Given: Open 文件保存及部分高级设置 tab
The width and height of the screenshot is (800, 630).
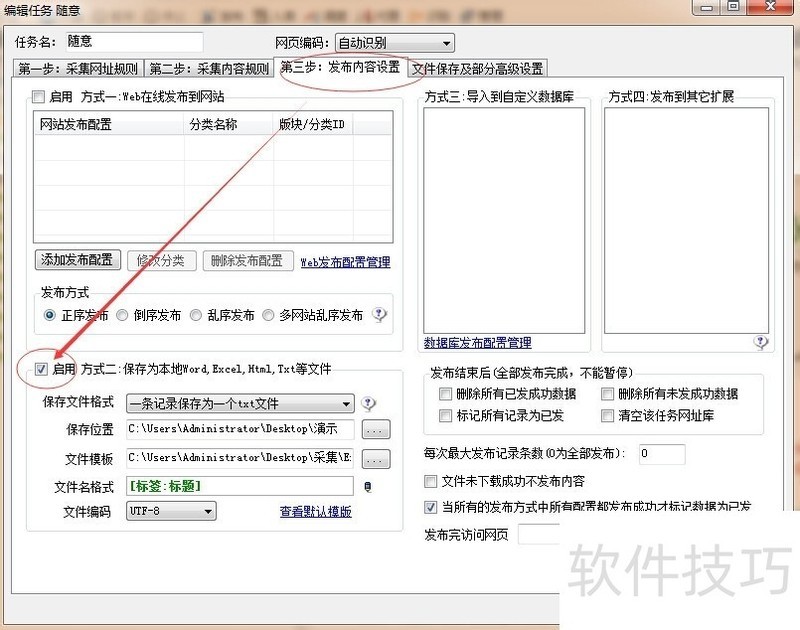Looking at the screenshot, I should pyautogui.click(x=478, y=69).
